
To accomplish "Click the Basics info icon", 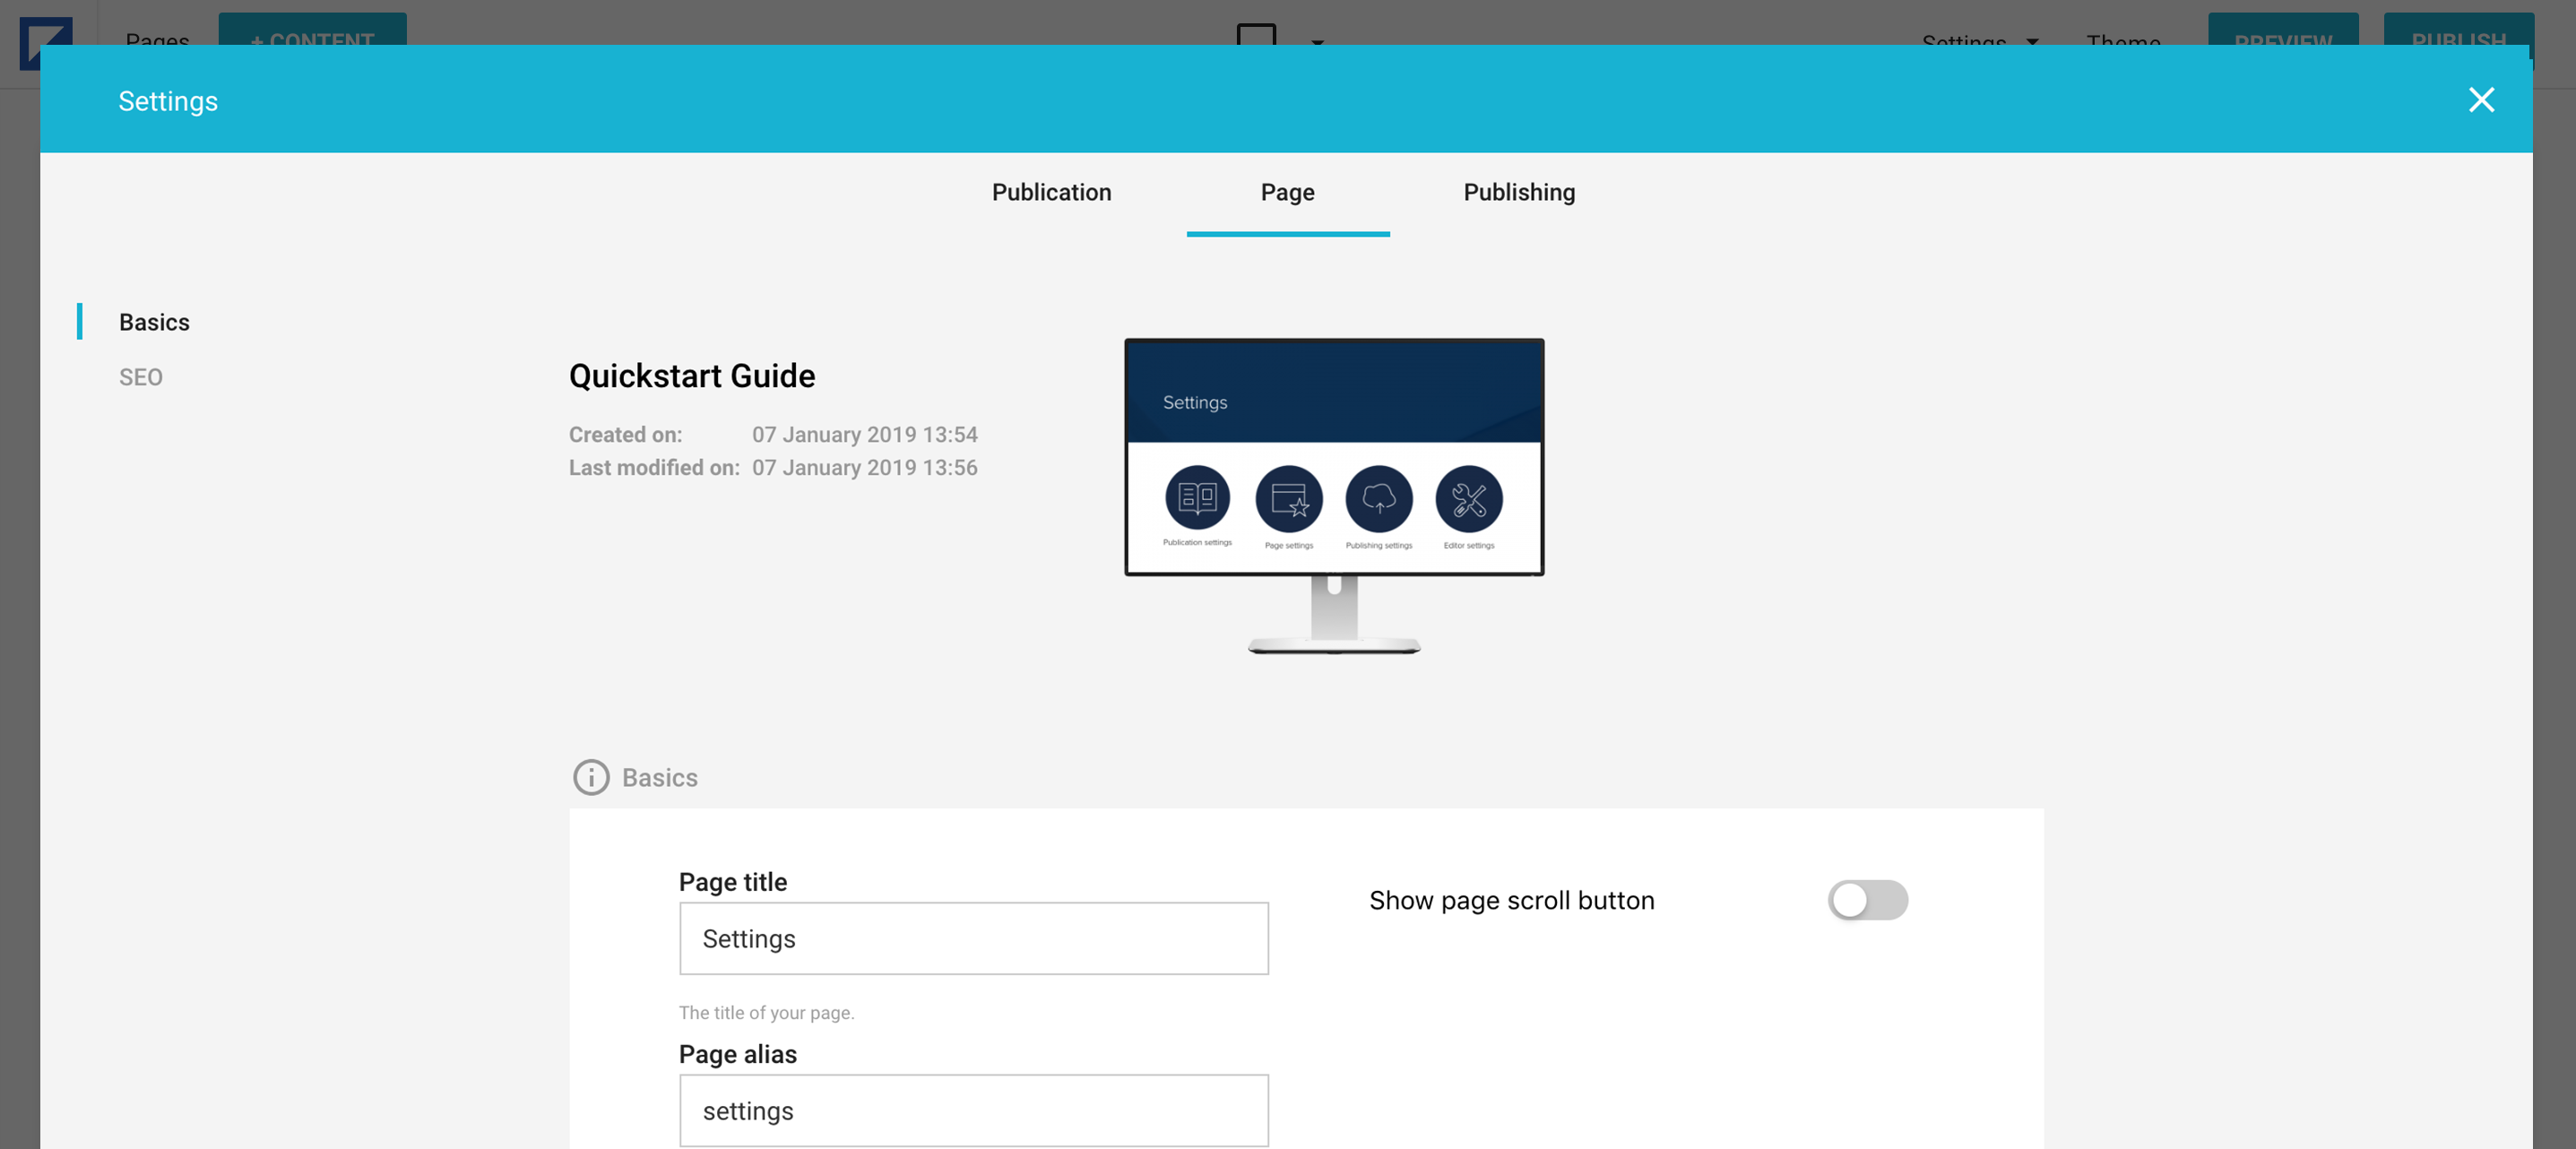I will click(590, 777).
